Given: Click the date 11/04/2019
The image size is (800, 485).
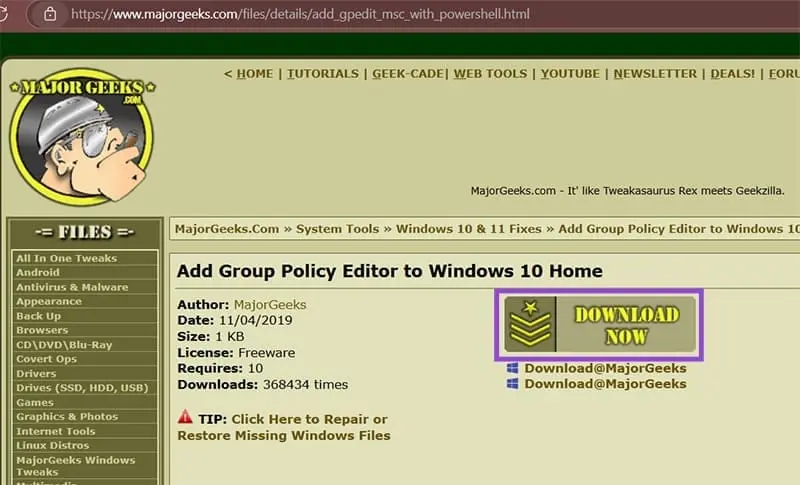Looking at the screenshot, I should pyautogui.click(x=256, y=320).
